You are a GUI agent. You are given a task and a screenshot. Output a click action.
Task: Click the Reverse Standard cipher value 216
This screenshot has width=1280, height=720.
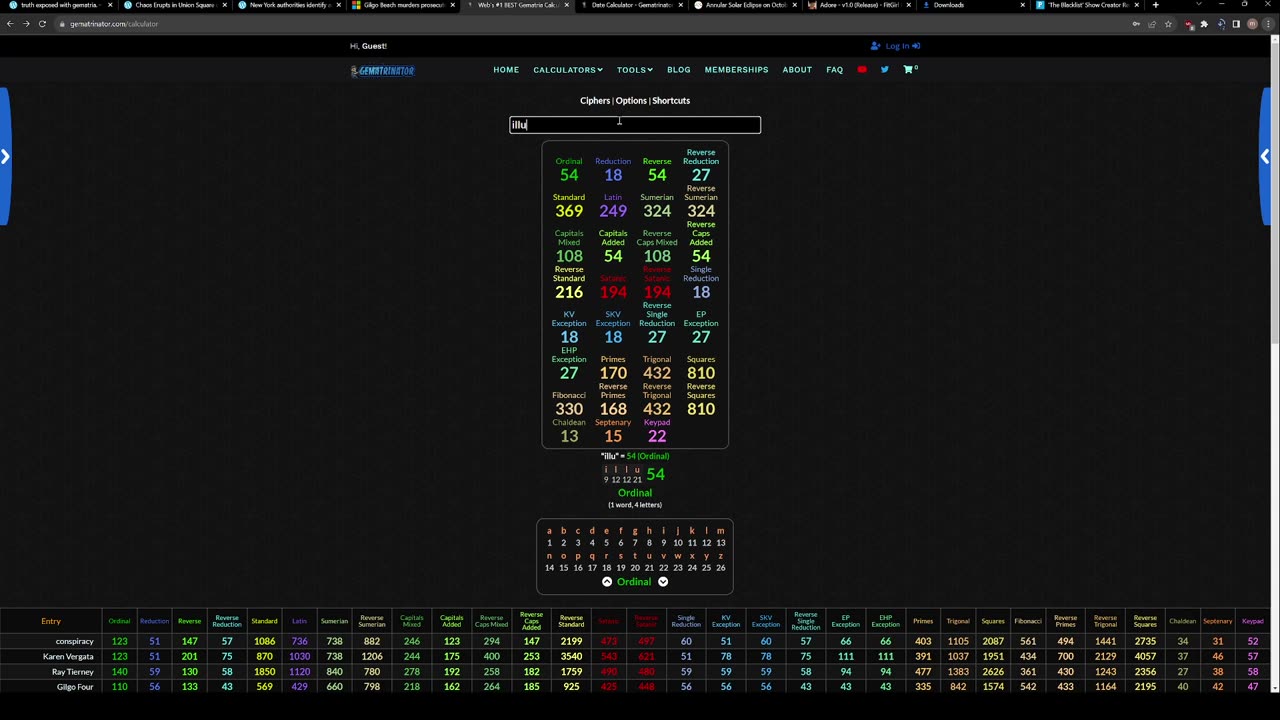[569, 292]
